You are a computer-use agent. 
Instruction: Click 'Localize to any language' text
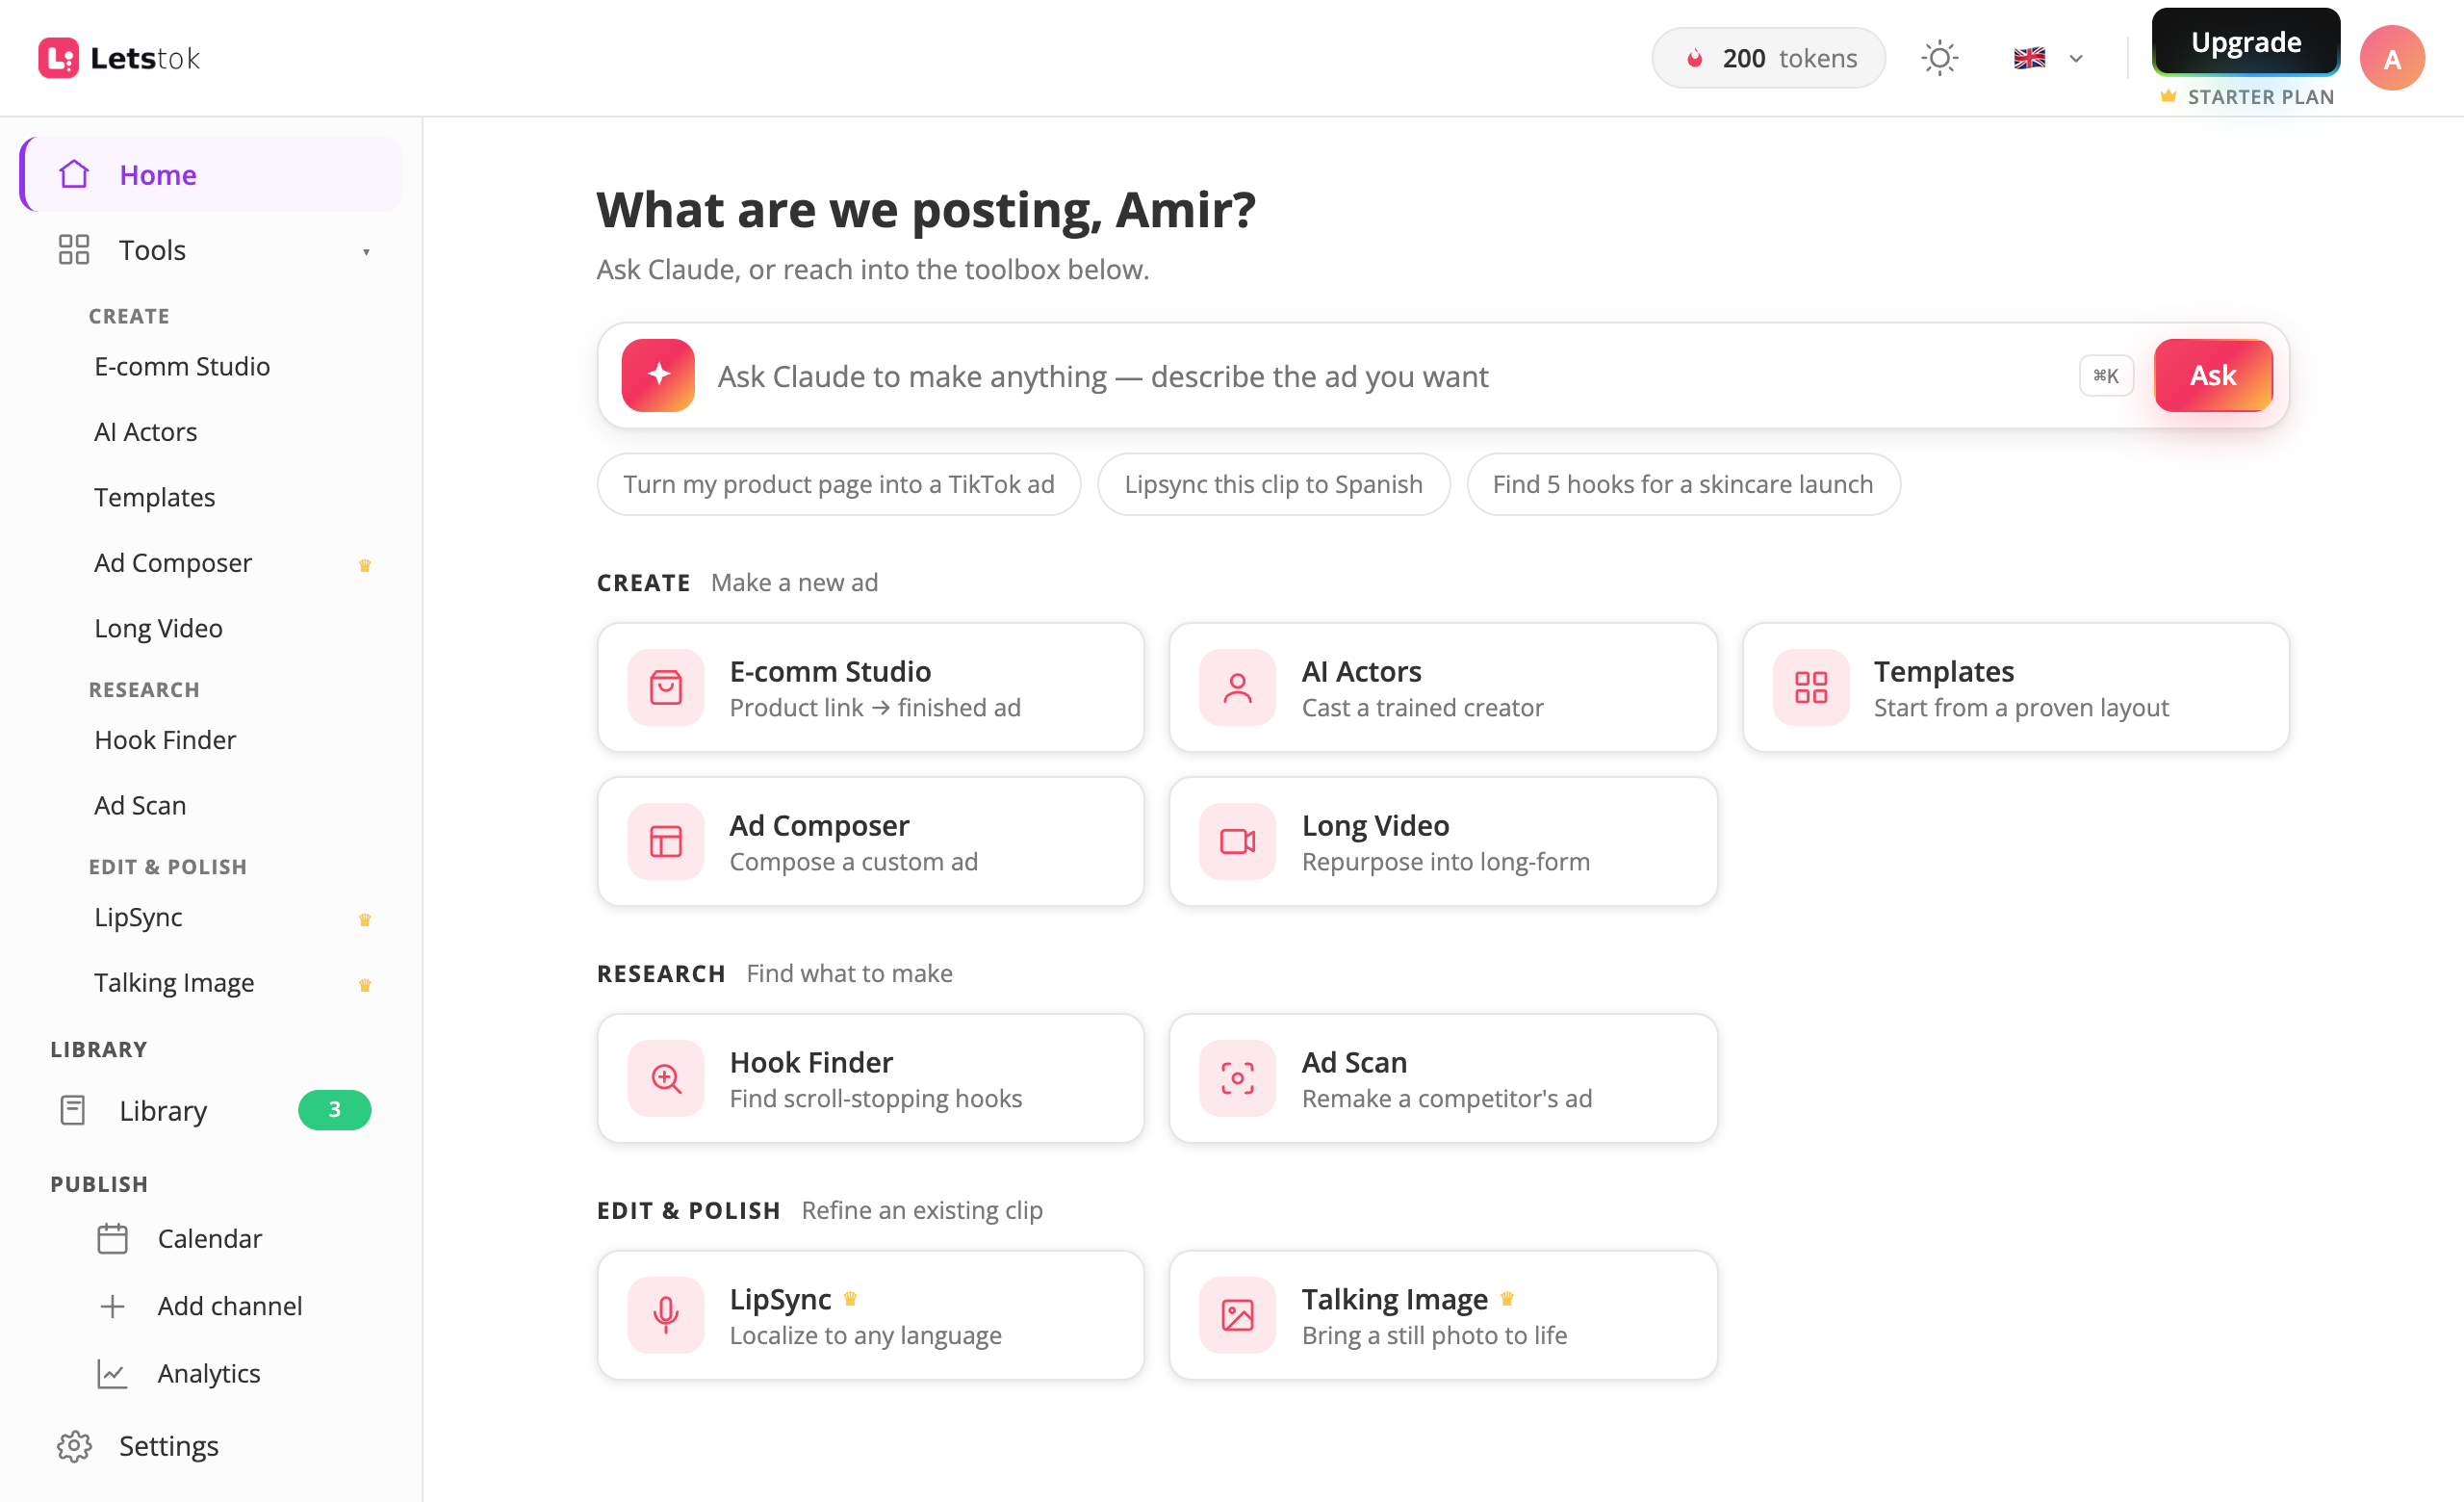coord(865,1335)
